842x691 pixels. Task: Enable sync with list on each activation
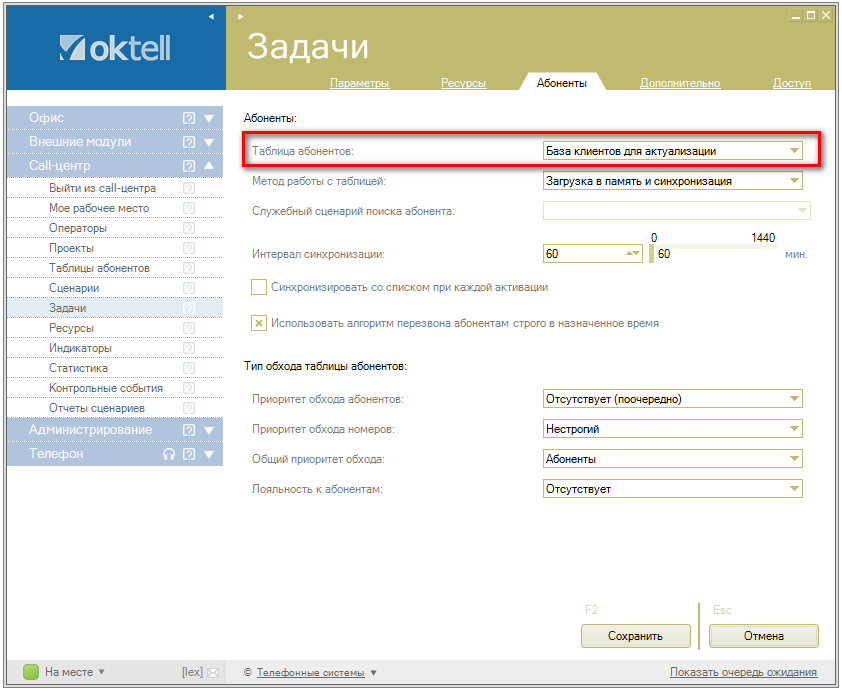(x=259, y=287)
